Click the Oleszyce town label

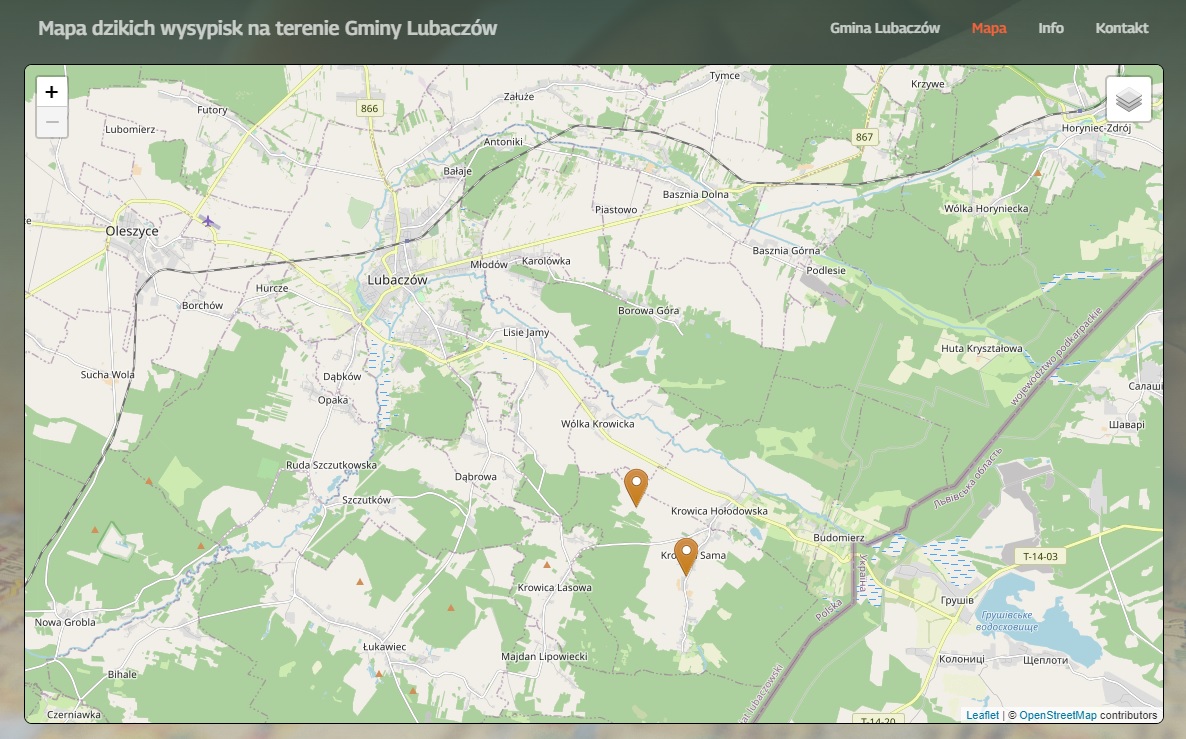click(132, 231)
